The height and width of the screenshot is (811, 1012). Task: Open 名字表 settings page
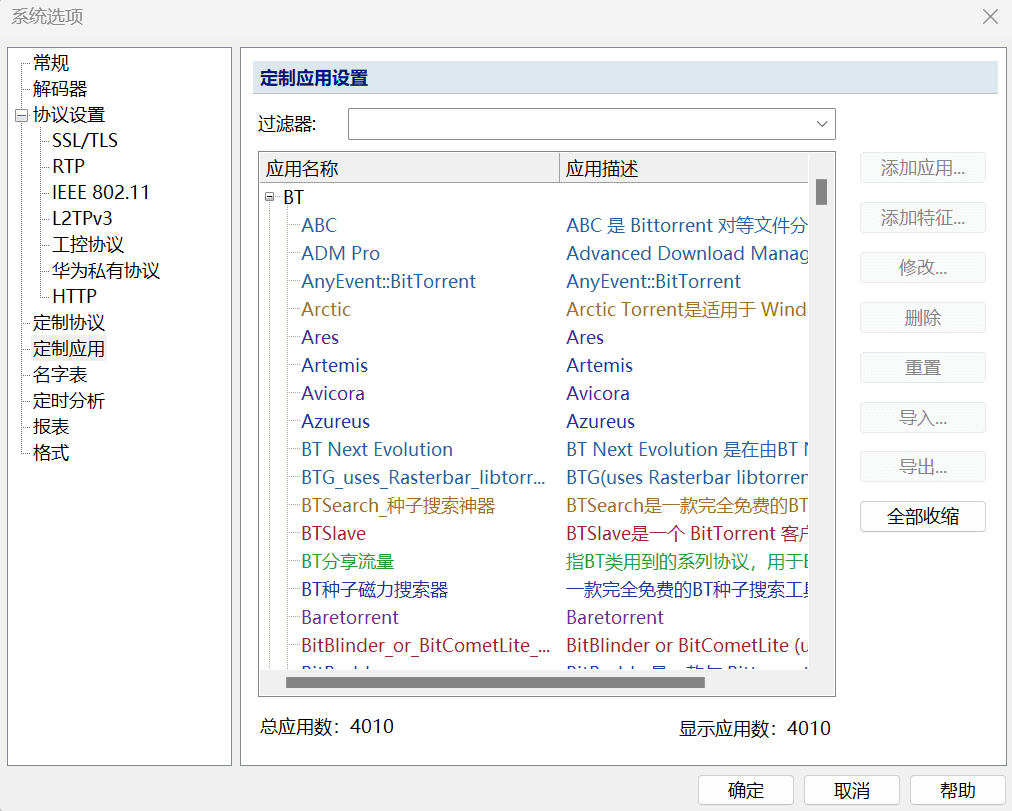click(x=60, y=375)
